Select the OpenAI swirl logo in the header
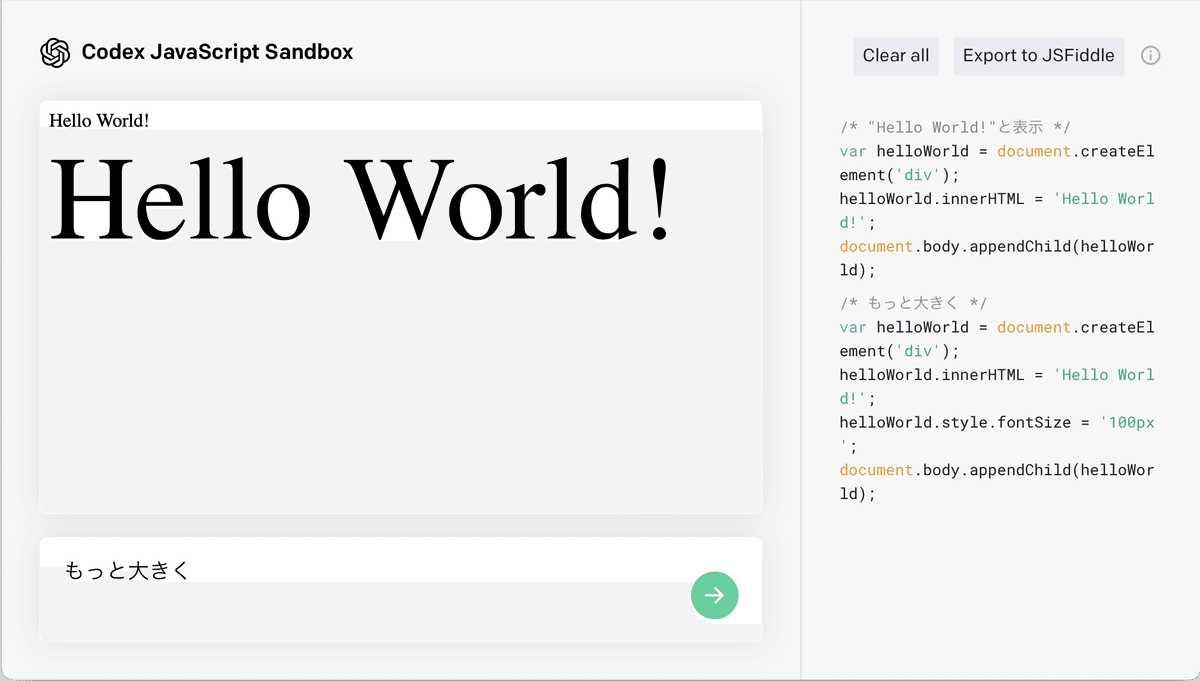Screen dimensions: 1200x681 pos(55,52)
